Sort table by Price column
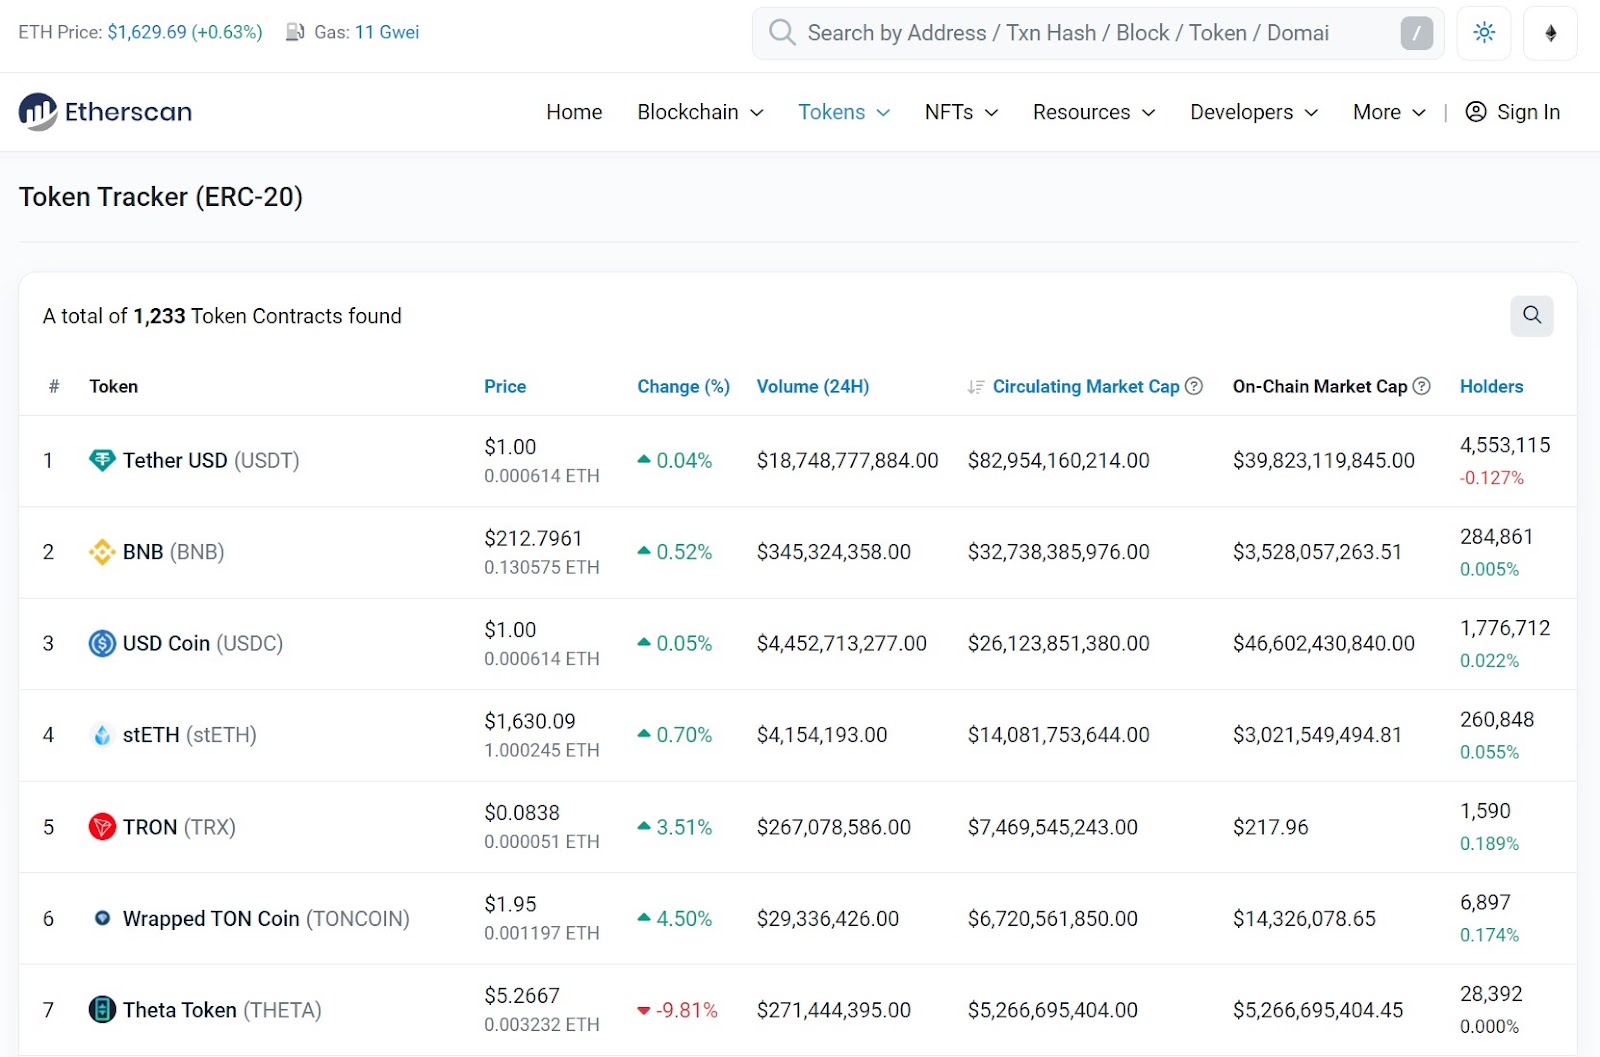The height and width of the screenshot is (1057, 1600). [505, 386]
